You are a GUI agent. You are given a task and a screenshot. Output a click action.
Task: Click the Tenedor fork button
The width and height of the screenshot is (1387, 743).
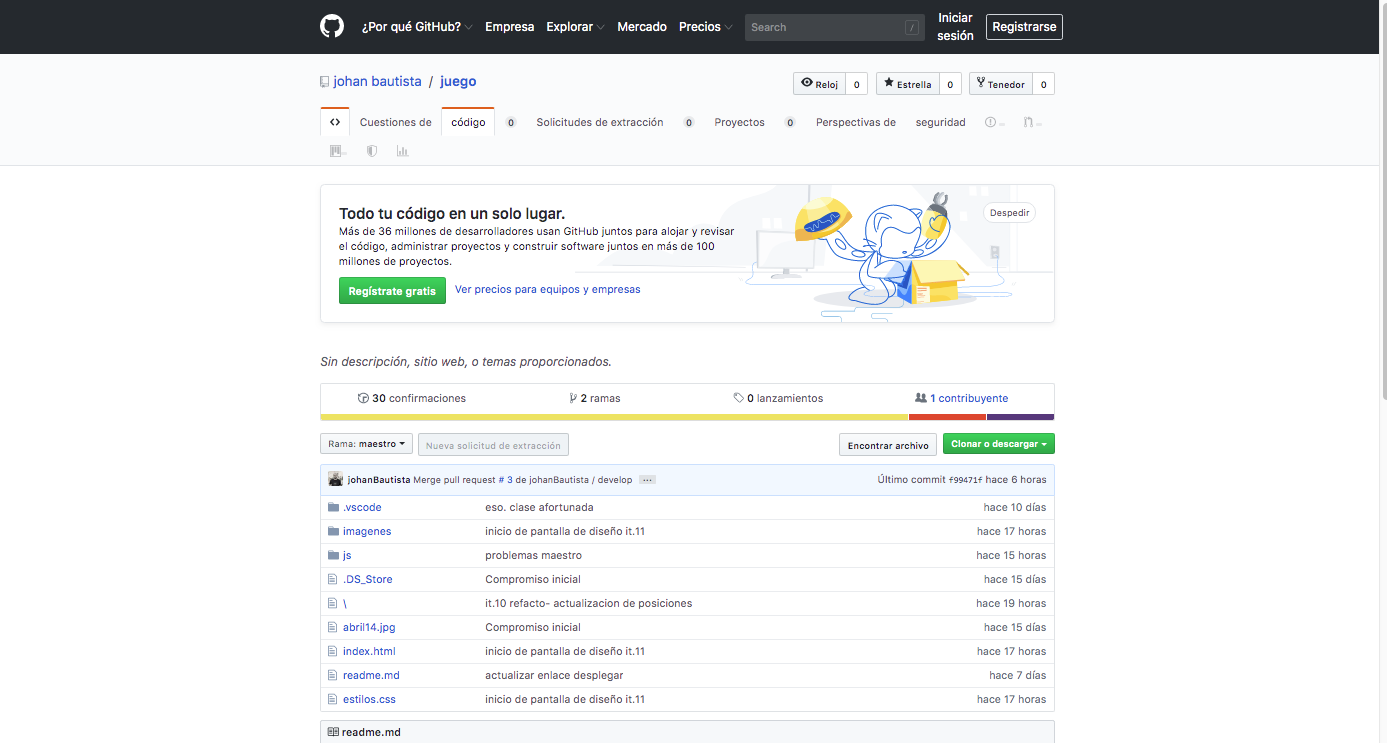click(x=1000, y=84)
